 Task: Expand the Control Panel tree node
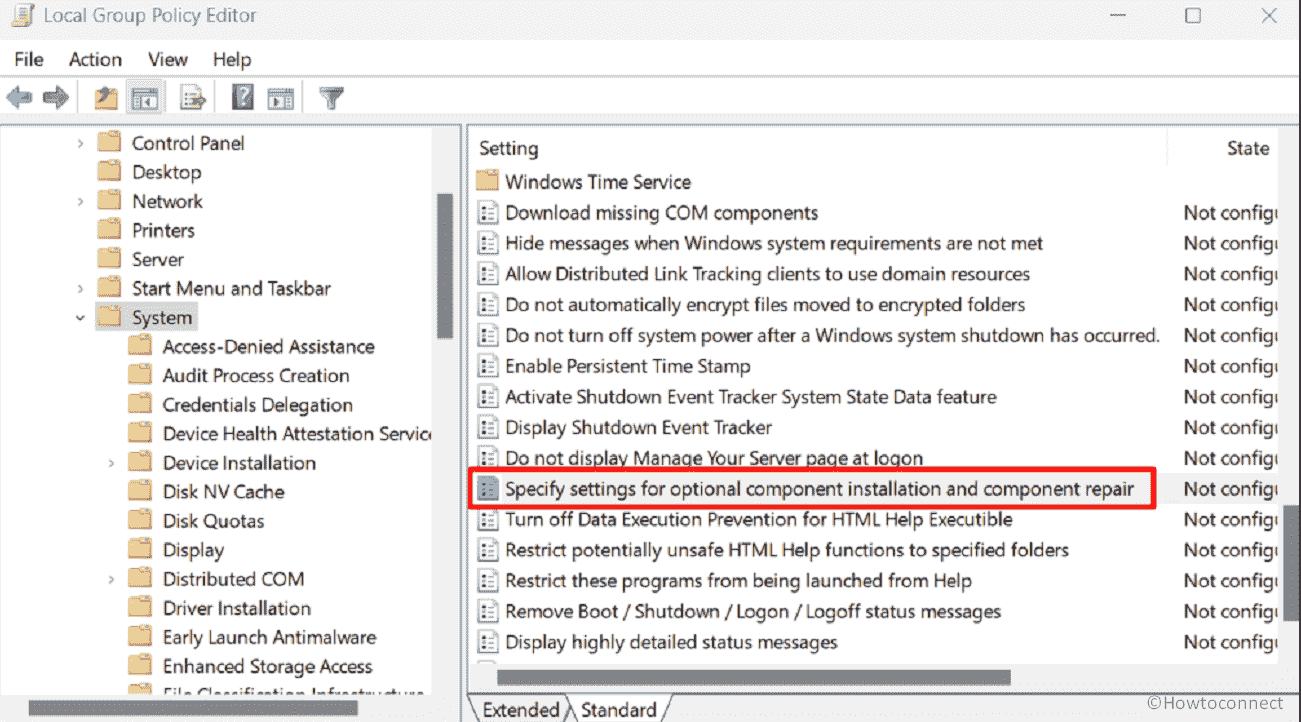click(81, 144)
